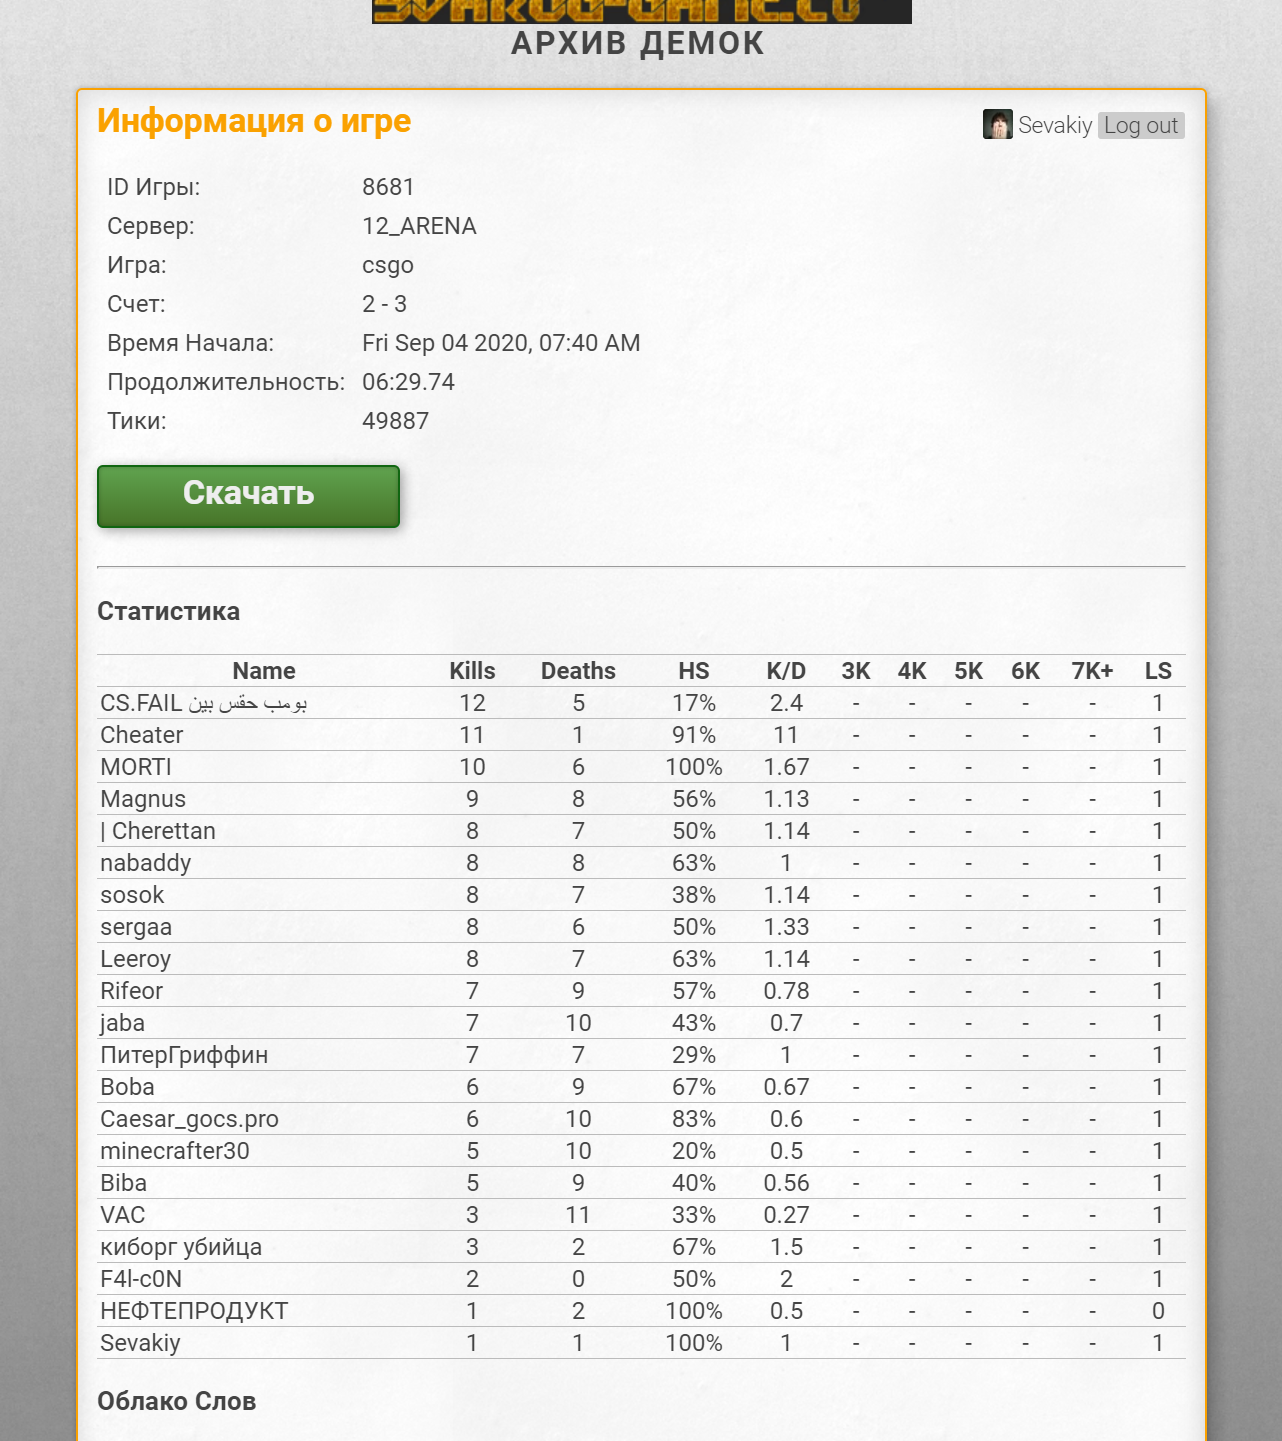
Task: Click the Log out button
Action: [x=1141, y=125]
